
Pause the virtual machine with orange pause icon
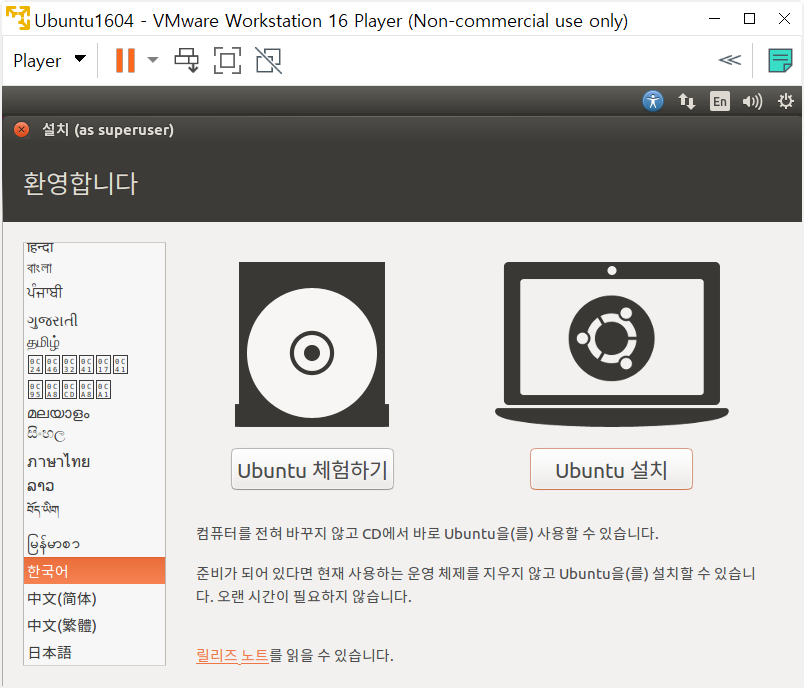click(x=125, y=60)
